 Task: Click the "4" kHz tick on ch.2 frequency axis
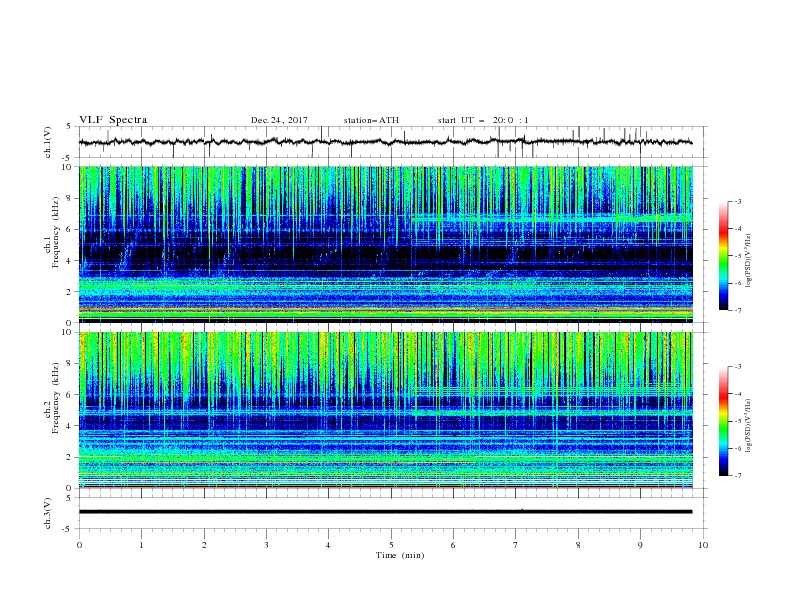pyautogui.click(x=70, y=426)
